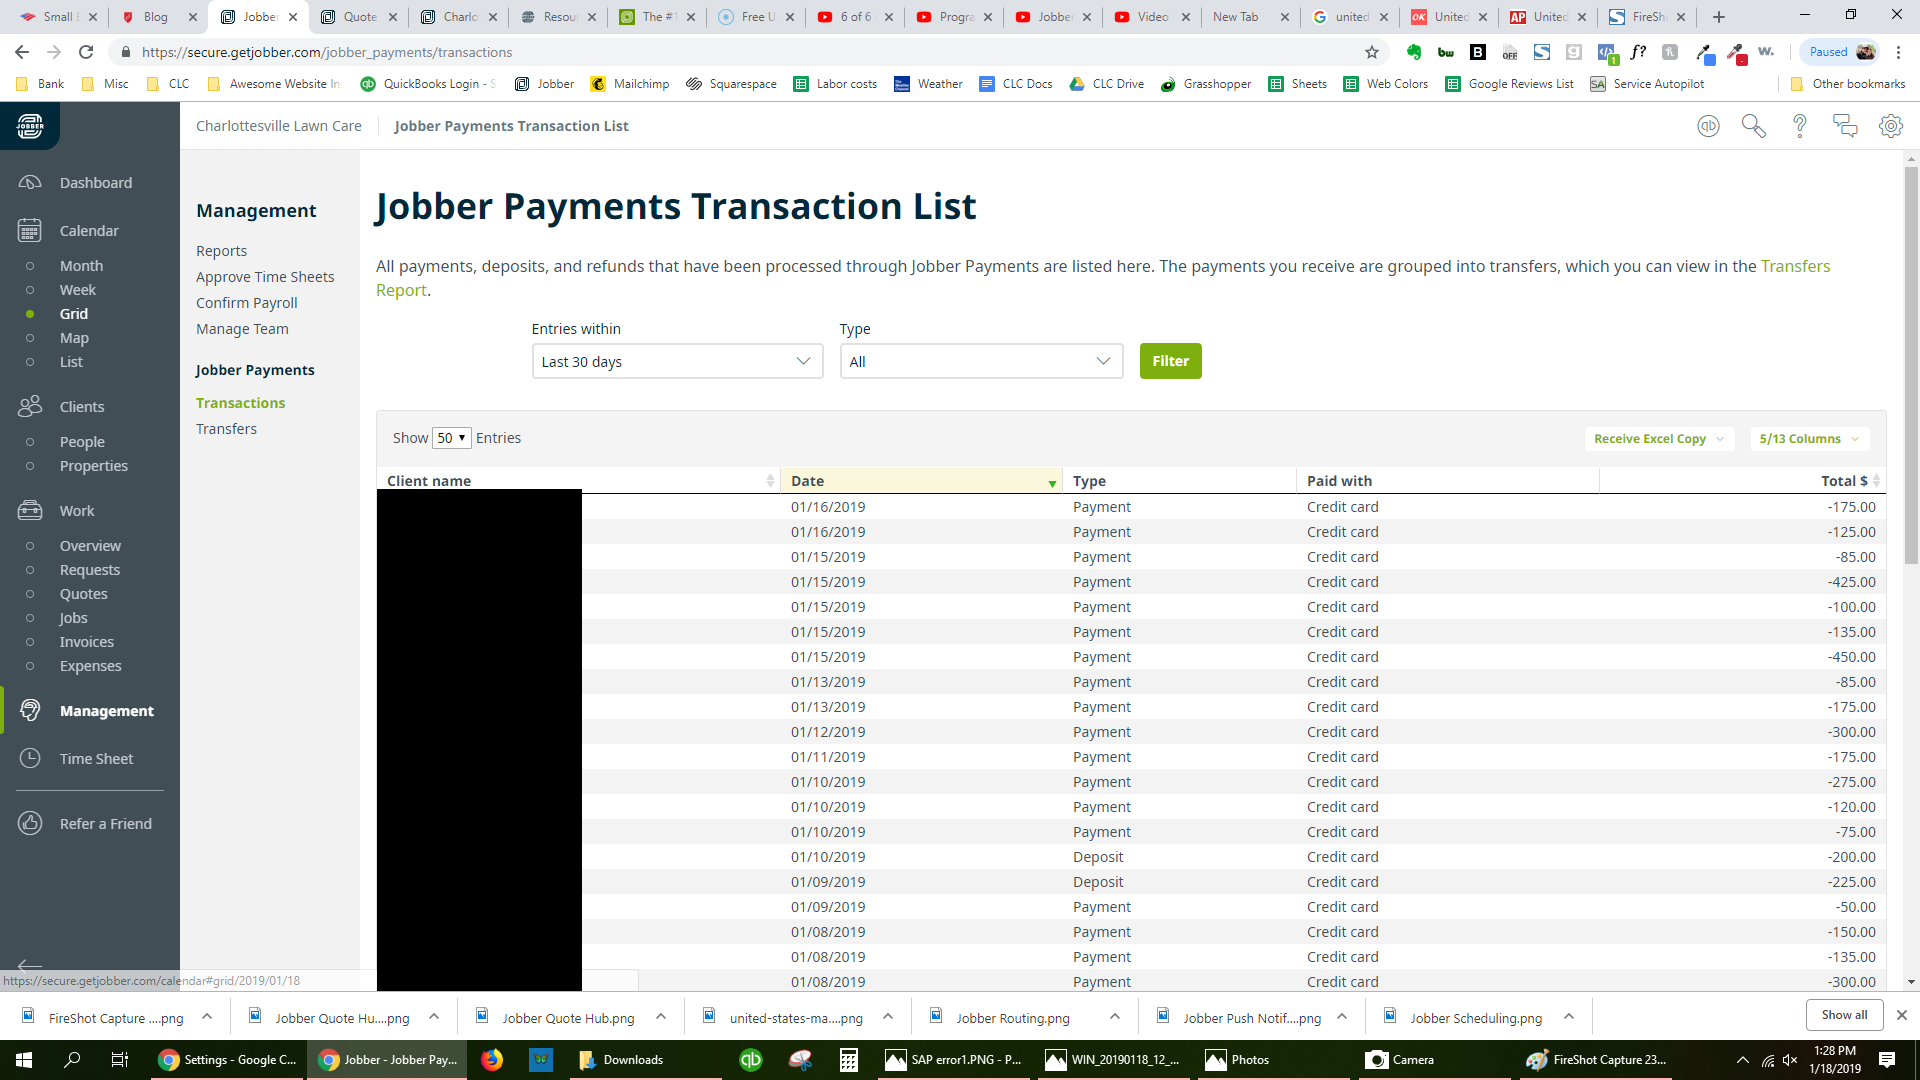The width and height of the screenshot is (1920, 1080).
Task: Sort by the Total $ column header
Action: coord(1742,481)
